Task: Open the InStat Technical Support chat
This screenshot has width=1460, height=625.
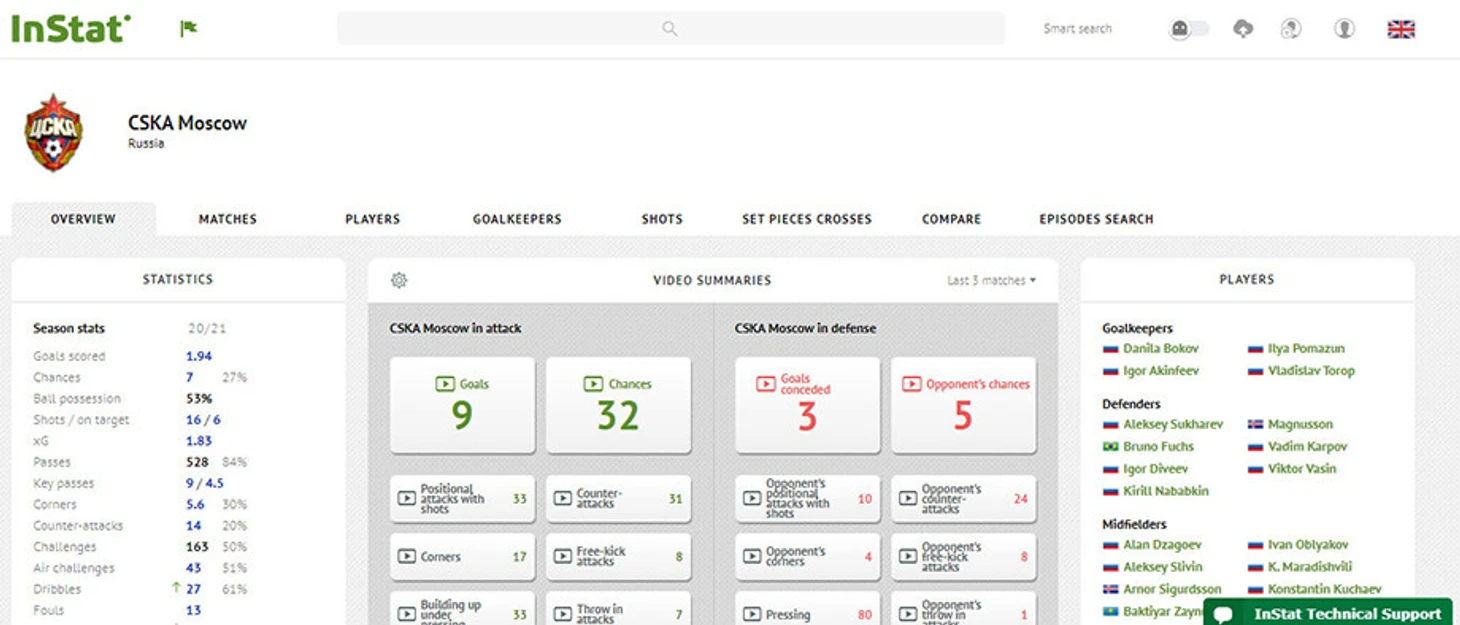Action: pyautogui.click(x=1328, y=613)
